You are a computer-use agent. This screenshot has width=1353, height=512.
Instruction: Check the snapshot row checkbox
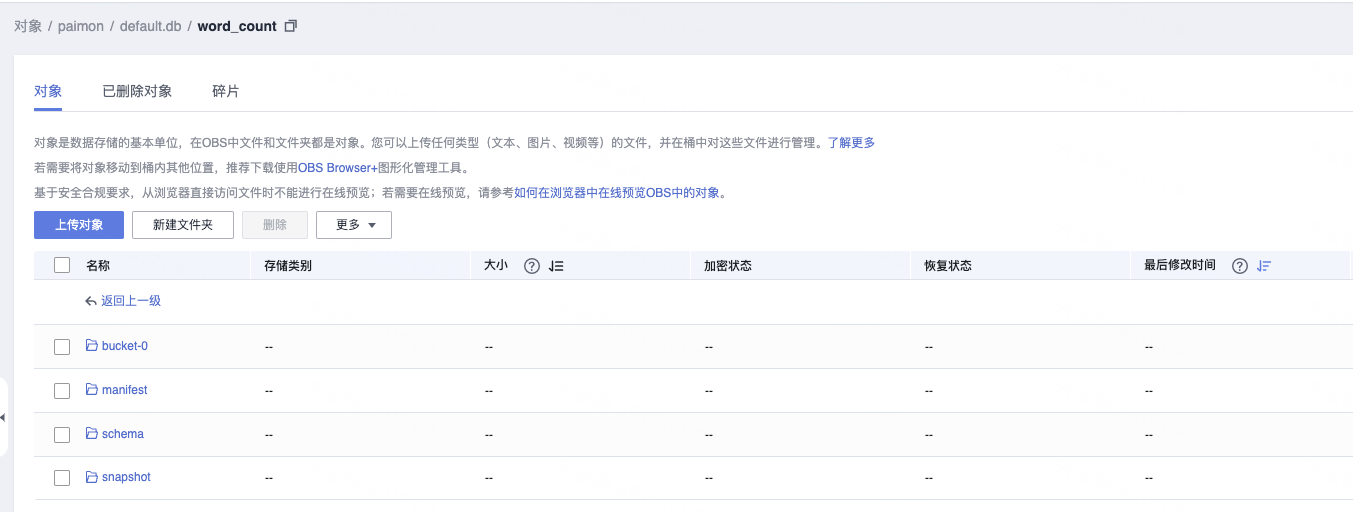[62, 478]
